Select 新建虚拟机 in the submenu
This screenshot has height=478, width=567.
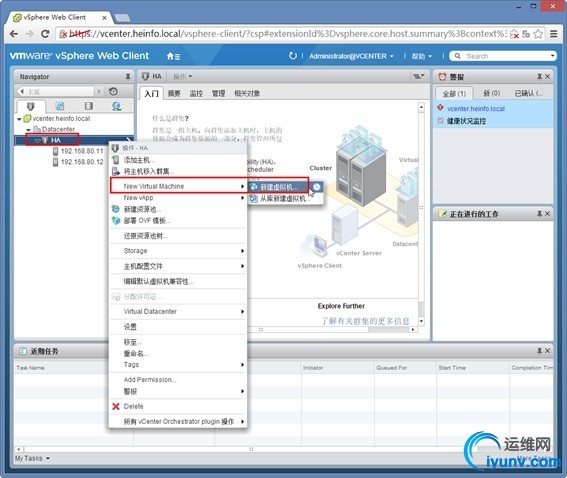[x=278, y=187]
